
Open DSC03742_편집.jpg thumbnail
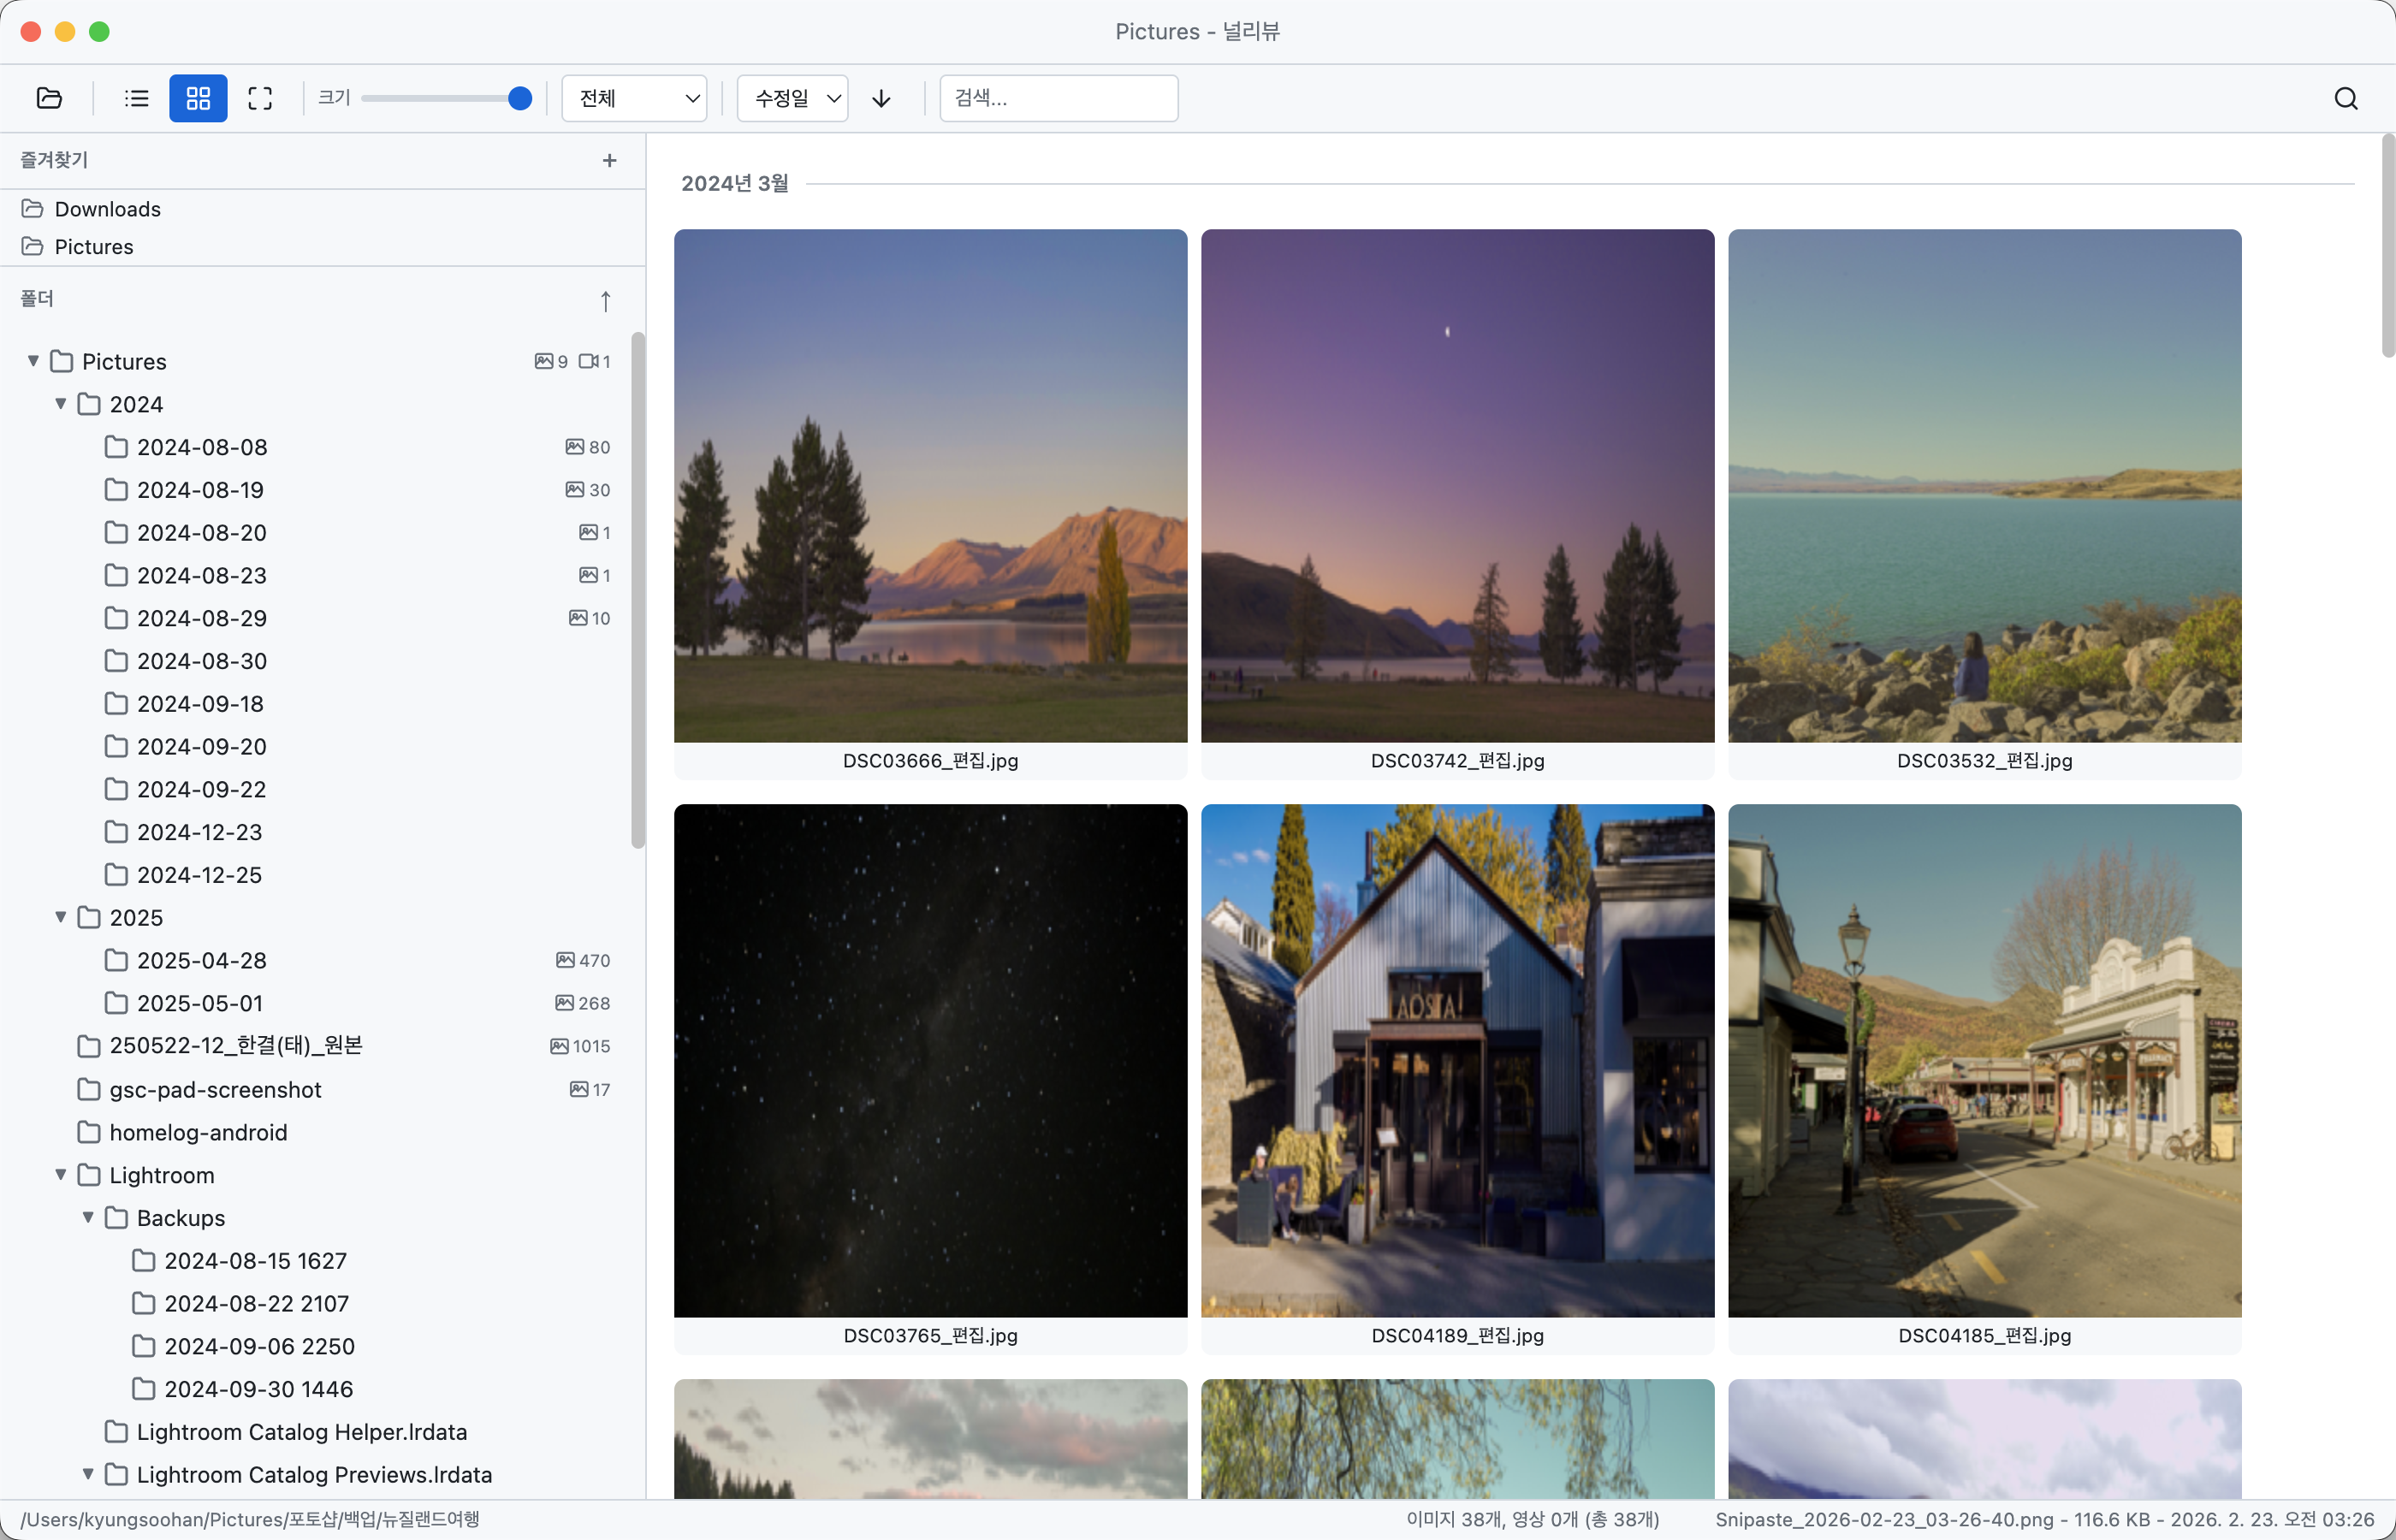tap(1457, 486)
